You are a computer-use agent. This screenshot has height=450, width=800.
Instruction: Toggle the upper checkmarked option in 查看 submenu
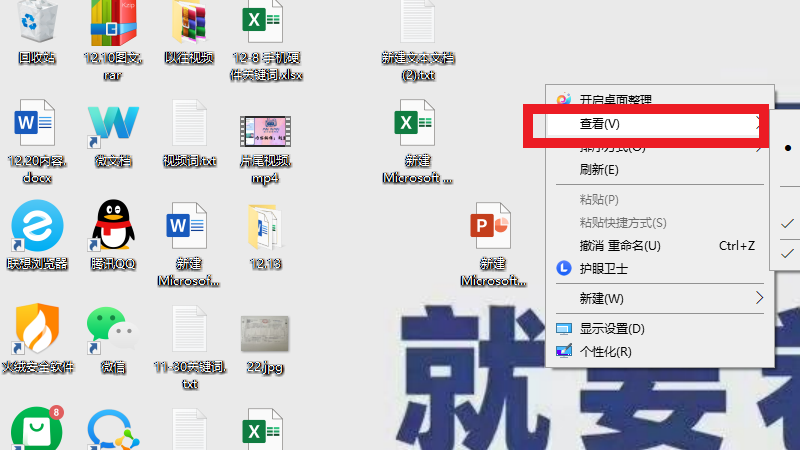[x=788, y=222]
